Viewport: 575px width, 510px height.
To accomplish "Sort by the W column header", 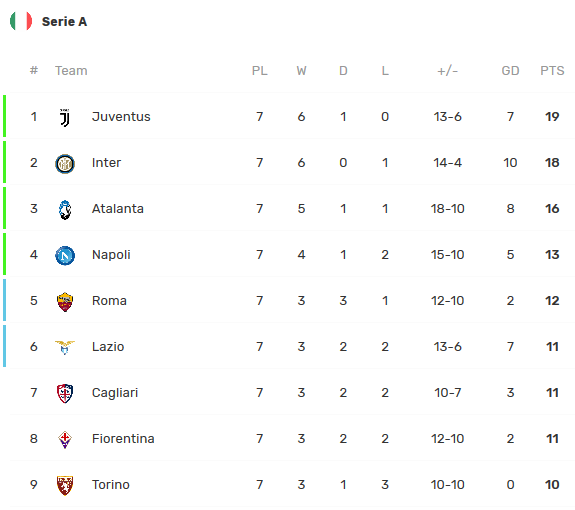I will point(301,70).
